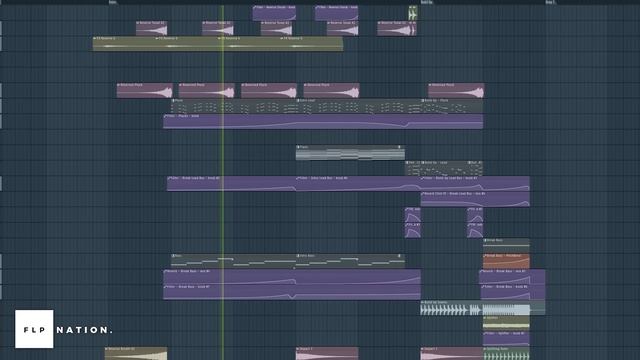Select the long Reverb - Break Bass automation clip
Screen dimensions: 640x360
292,277
